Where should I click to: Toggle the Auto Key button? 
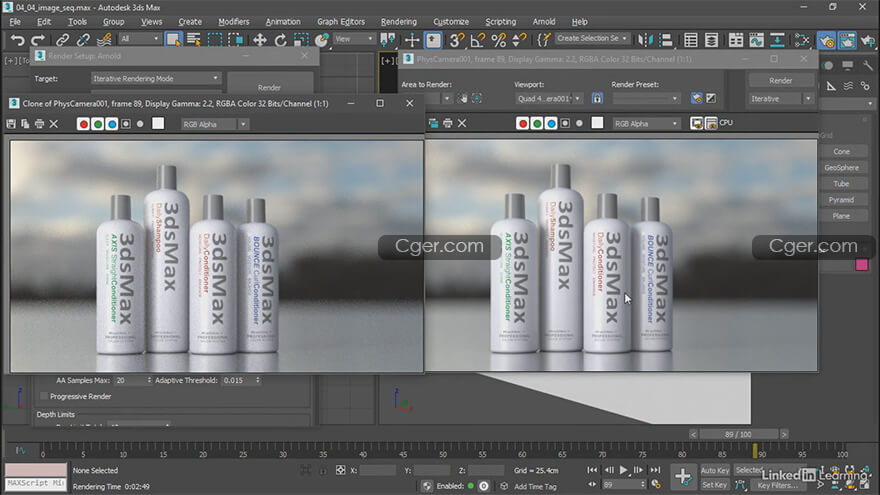(x=715, y=471)
